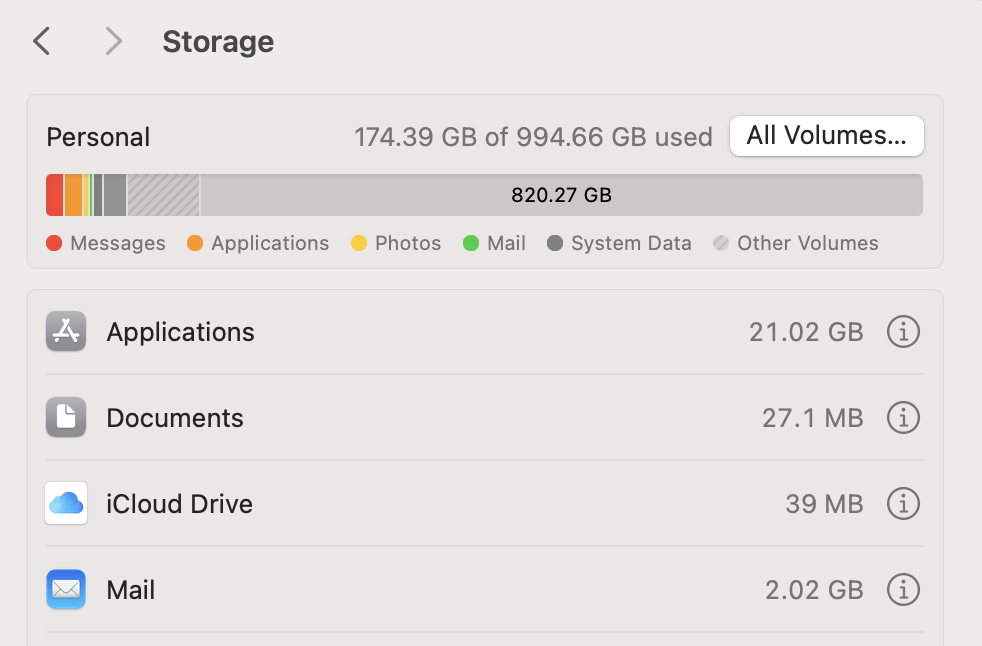Click the back navigation chevron

[41, 41]
